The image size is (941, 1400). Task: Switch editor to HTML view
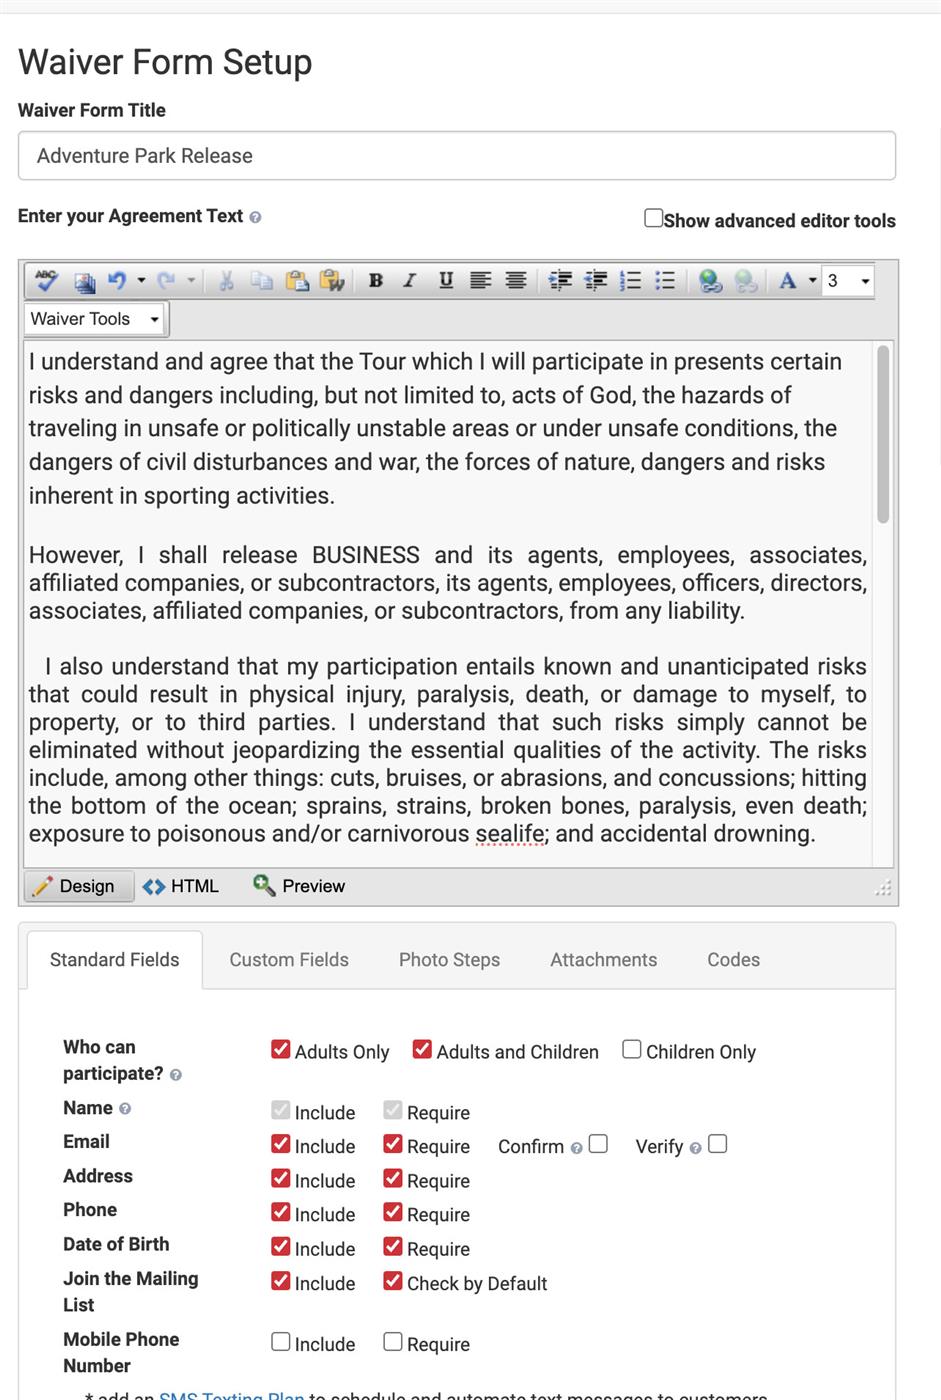point(181,886)
